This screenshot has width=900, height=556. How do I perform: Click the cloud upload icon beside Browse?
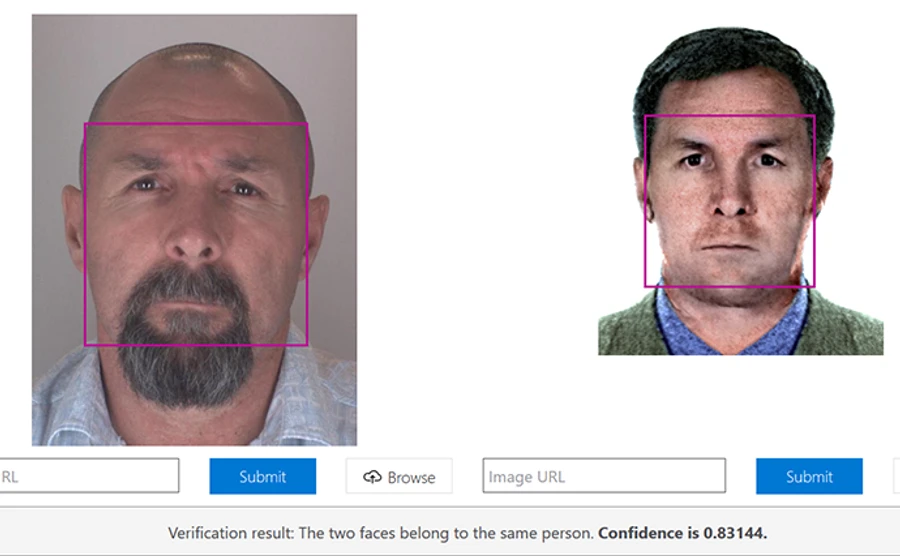[x=372, y=477]
